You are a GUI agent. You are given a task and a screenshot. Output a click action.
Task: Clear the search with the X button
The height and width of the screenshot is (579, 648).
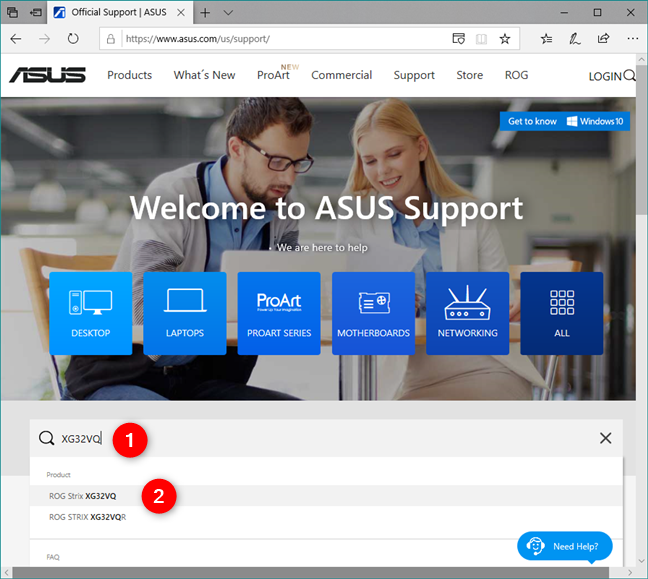[605, 438]
